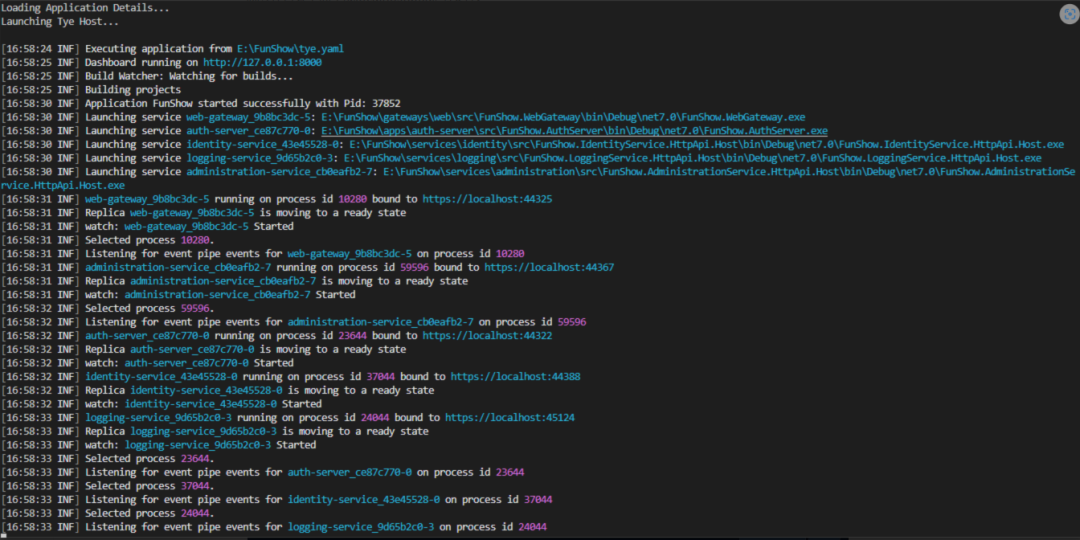Open the https://localhost:44367 administration-service URL
This screenshot has width=1080, height=540.
point(549,267)
